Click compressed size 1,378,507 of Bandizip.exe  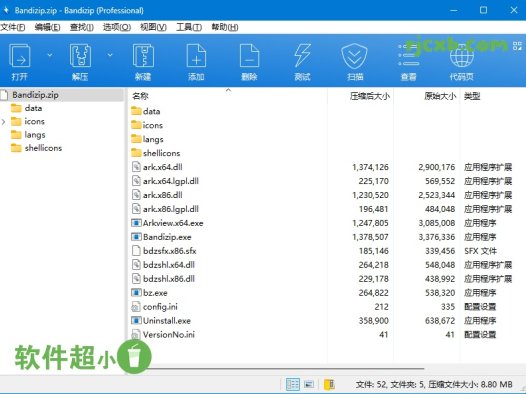pyautogui.click(x=370, y=237)
